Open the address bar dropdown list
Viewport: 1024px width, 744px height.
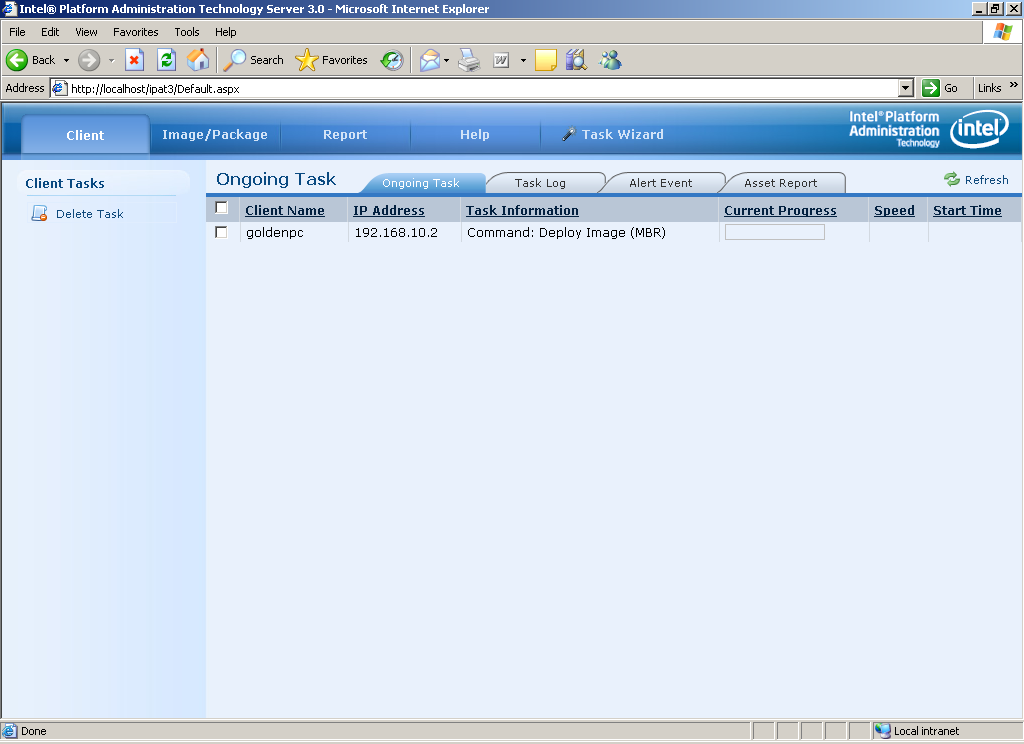click(906, 88)
